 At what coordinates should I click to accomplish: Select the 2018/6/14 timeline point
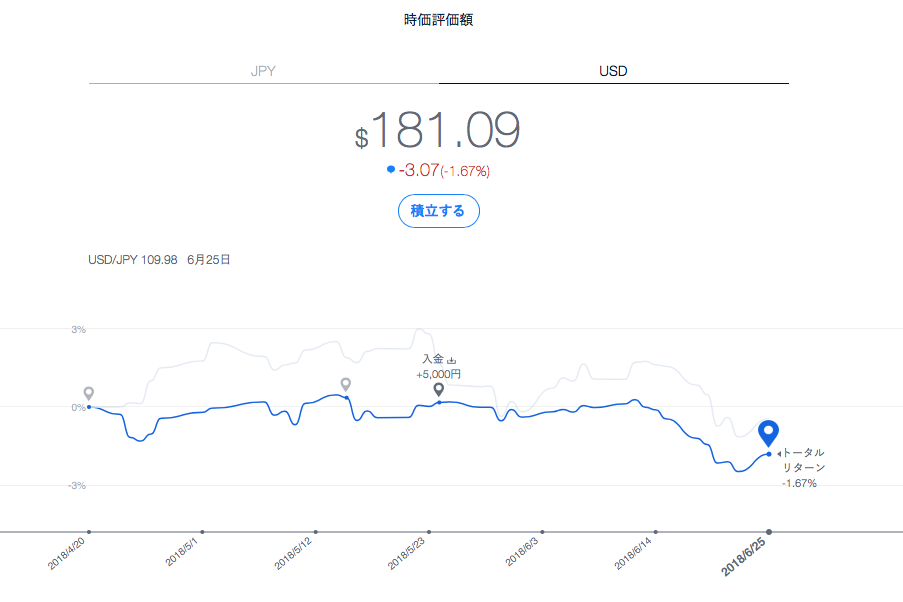(655, 532)
